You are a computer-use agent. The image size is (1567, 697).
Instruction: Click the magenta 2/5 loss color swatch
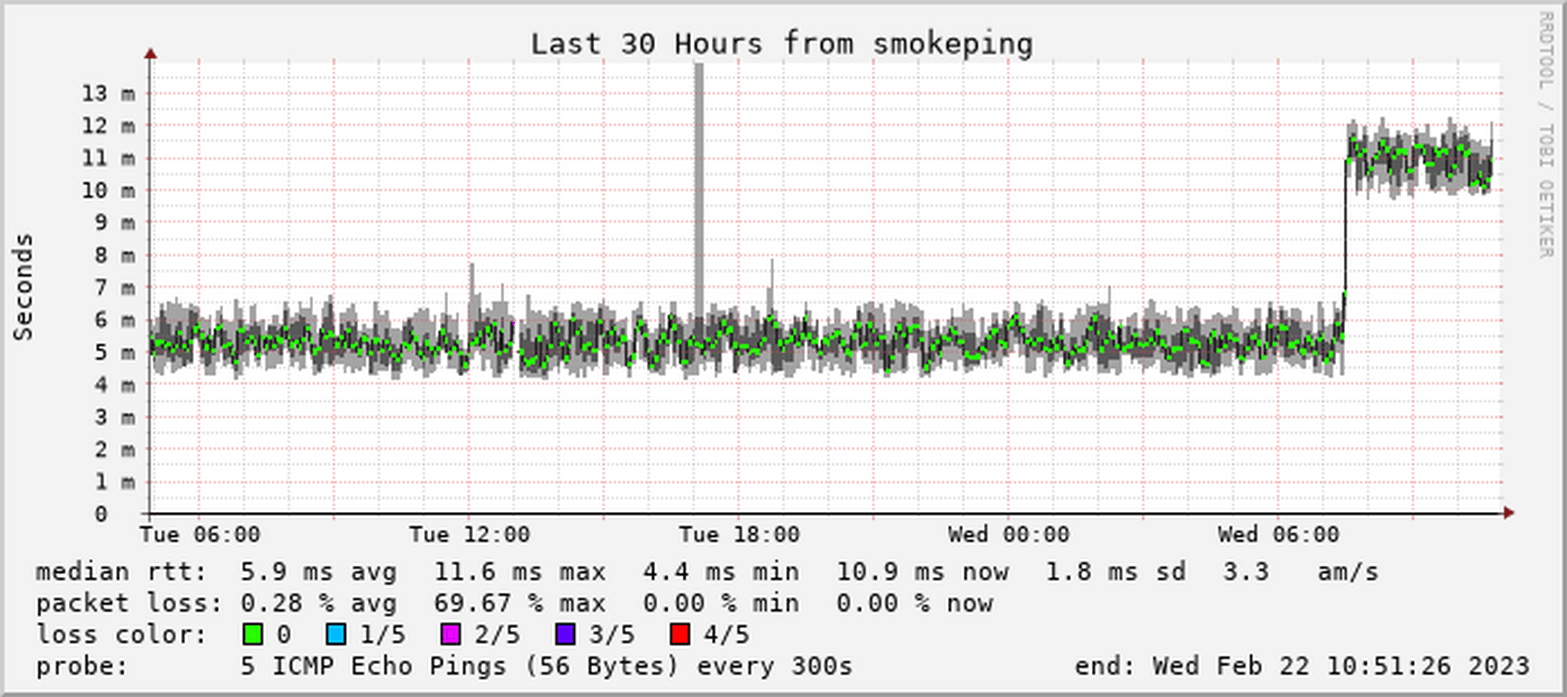click(x=451, y=634)
